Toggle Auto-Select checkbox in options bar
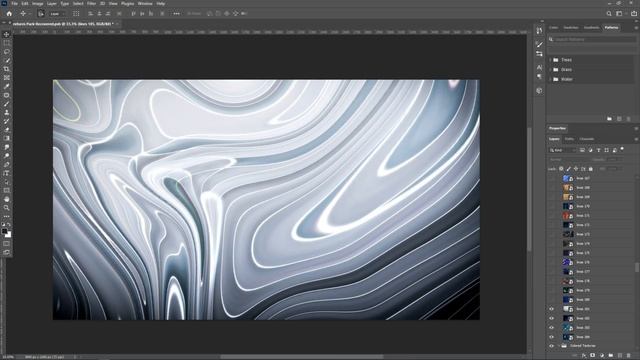 pos(41,13)
